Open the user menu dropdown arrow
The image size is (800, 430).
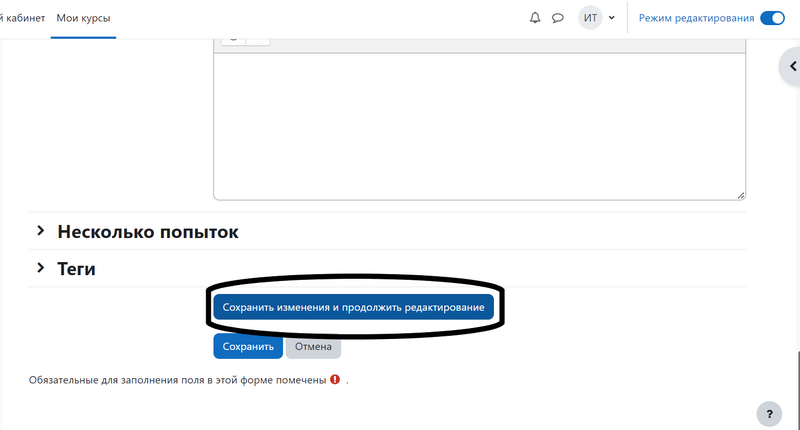point(612,18)
